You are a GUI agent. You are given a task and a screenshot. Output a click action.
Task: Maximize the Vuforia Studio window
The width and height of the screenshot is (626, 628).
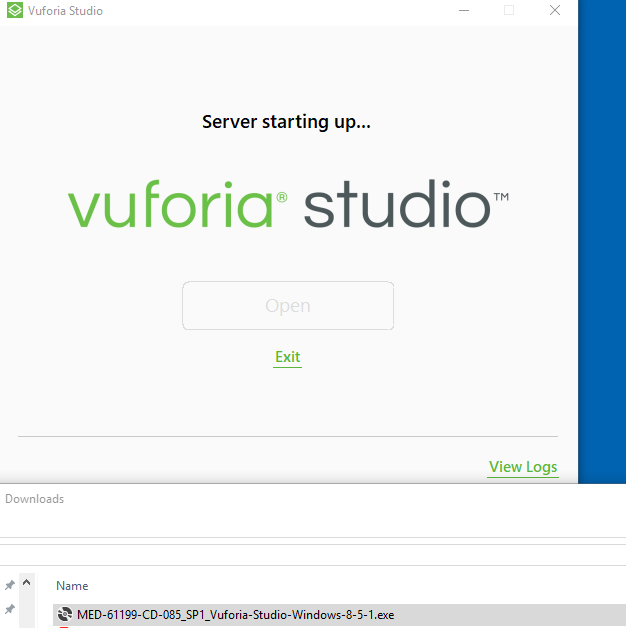[509, 10]
